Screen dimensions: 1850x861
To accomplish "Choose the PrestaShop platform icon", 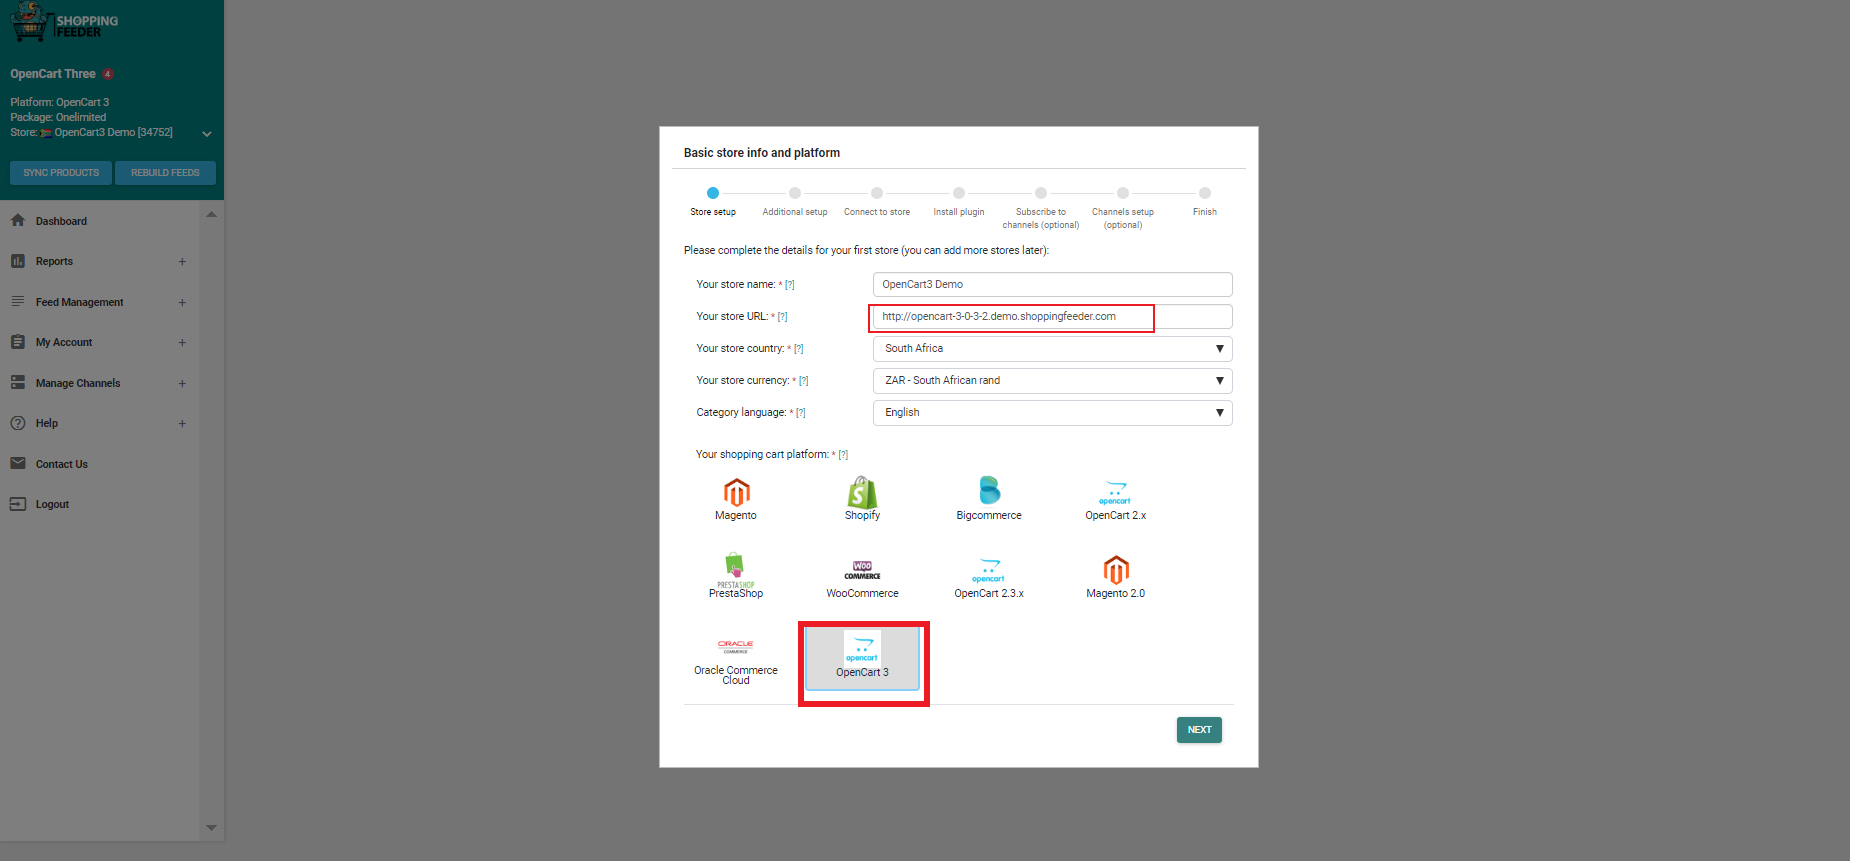I will tap(735, 569).
